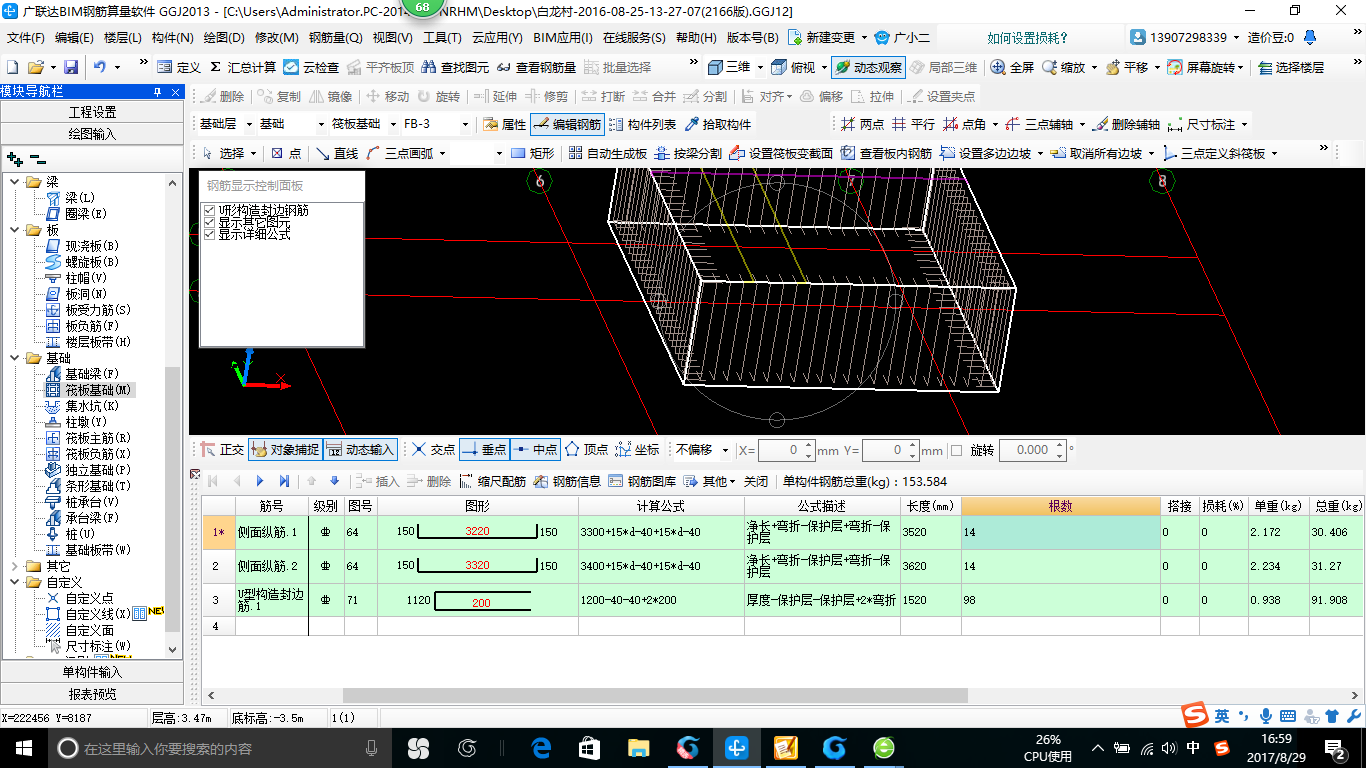Click the 工程设置 panel button
The image size is (1366, 768).
(x=92, y=112)
